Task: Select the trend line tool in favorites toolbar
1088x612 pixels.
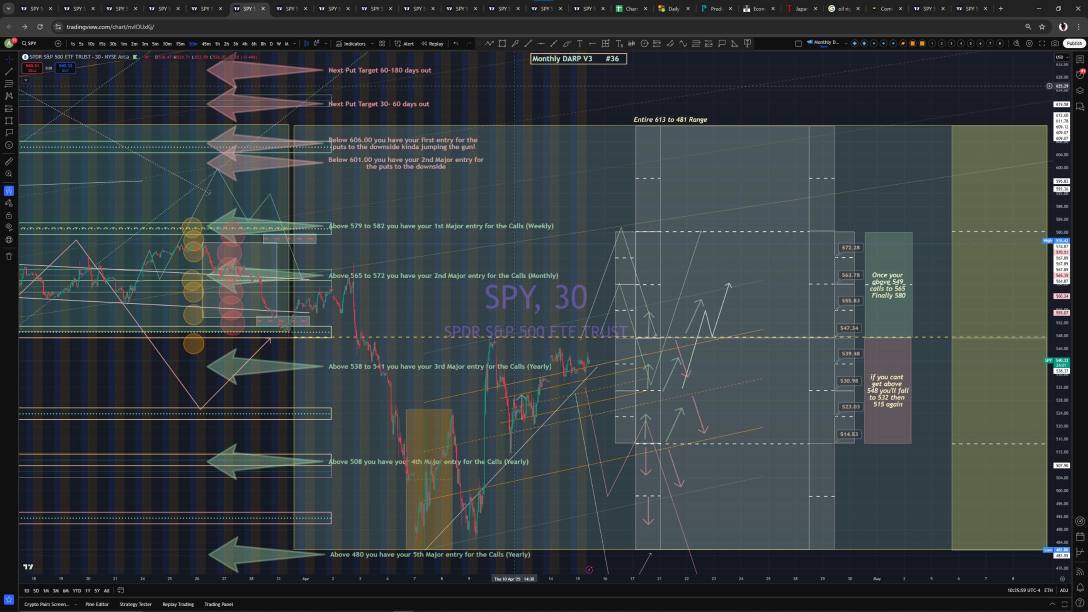Action: click(x=528, y=43)
